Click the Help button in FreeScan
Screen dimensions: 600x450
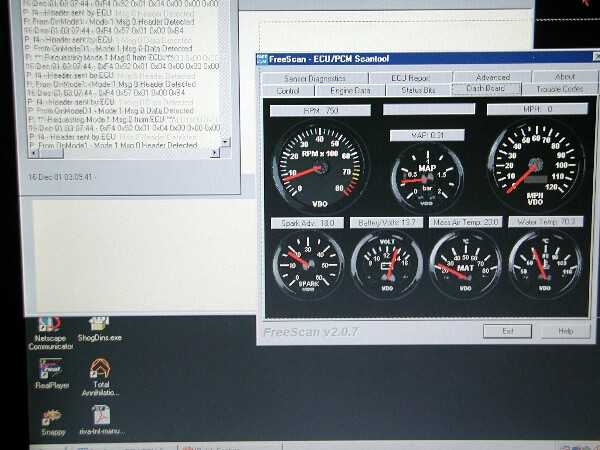point(566,331)
